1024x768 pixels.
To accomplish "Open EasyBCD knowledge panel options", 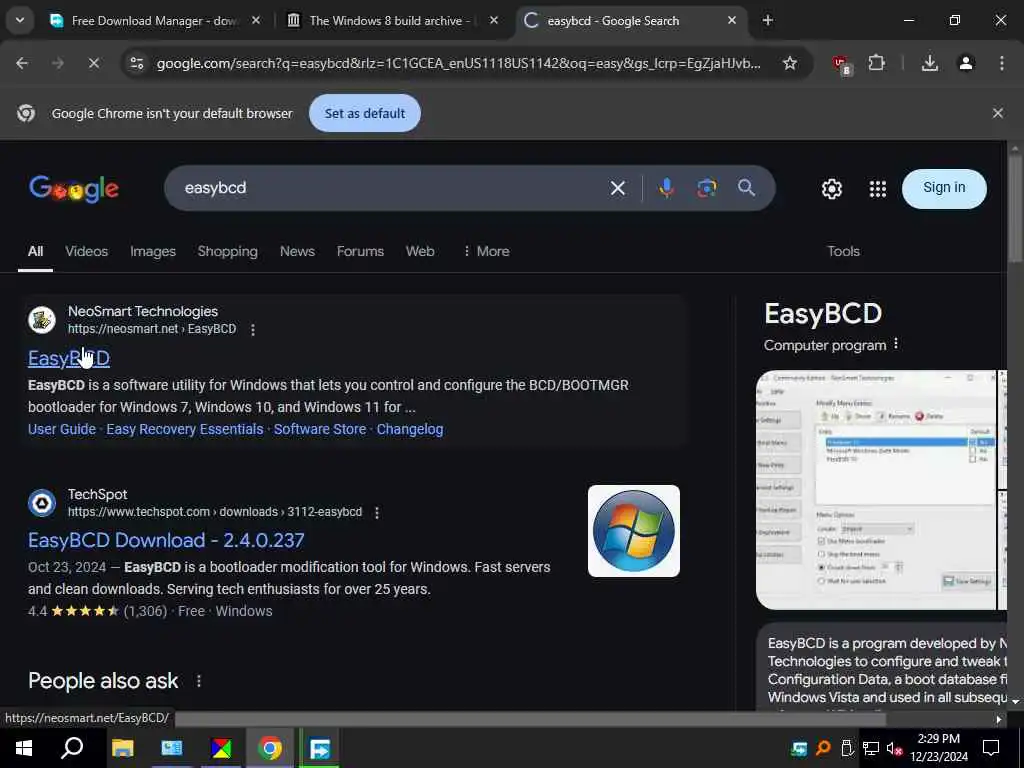I will point(896,344).
